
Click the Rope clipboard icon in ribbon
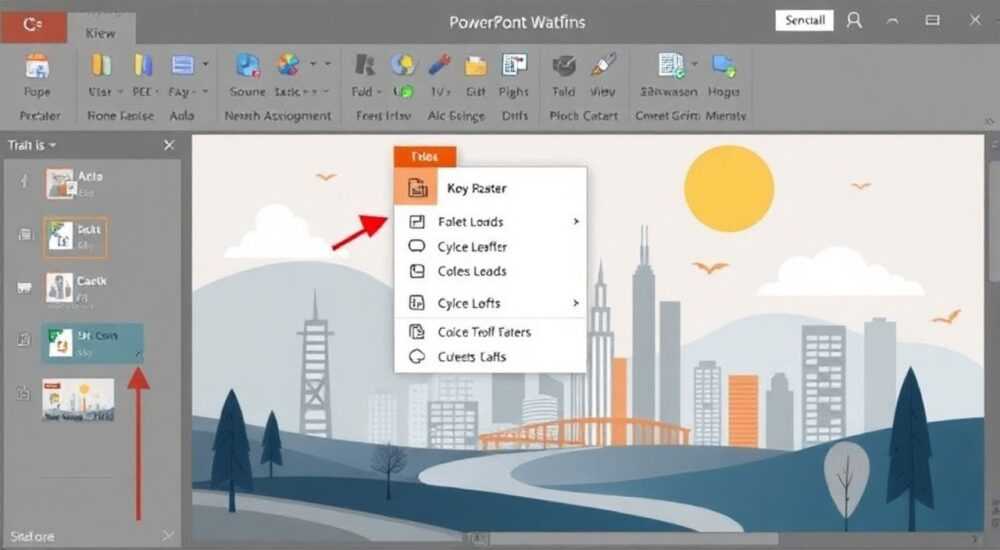tap(37, 66)
